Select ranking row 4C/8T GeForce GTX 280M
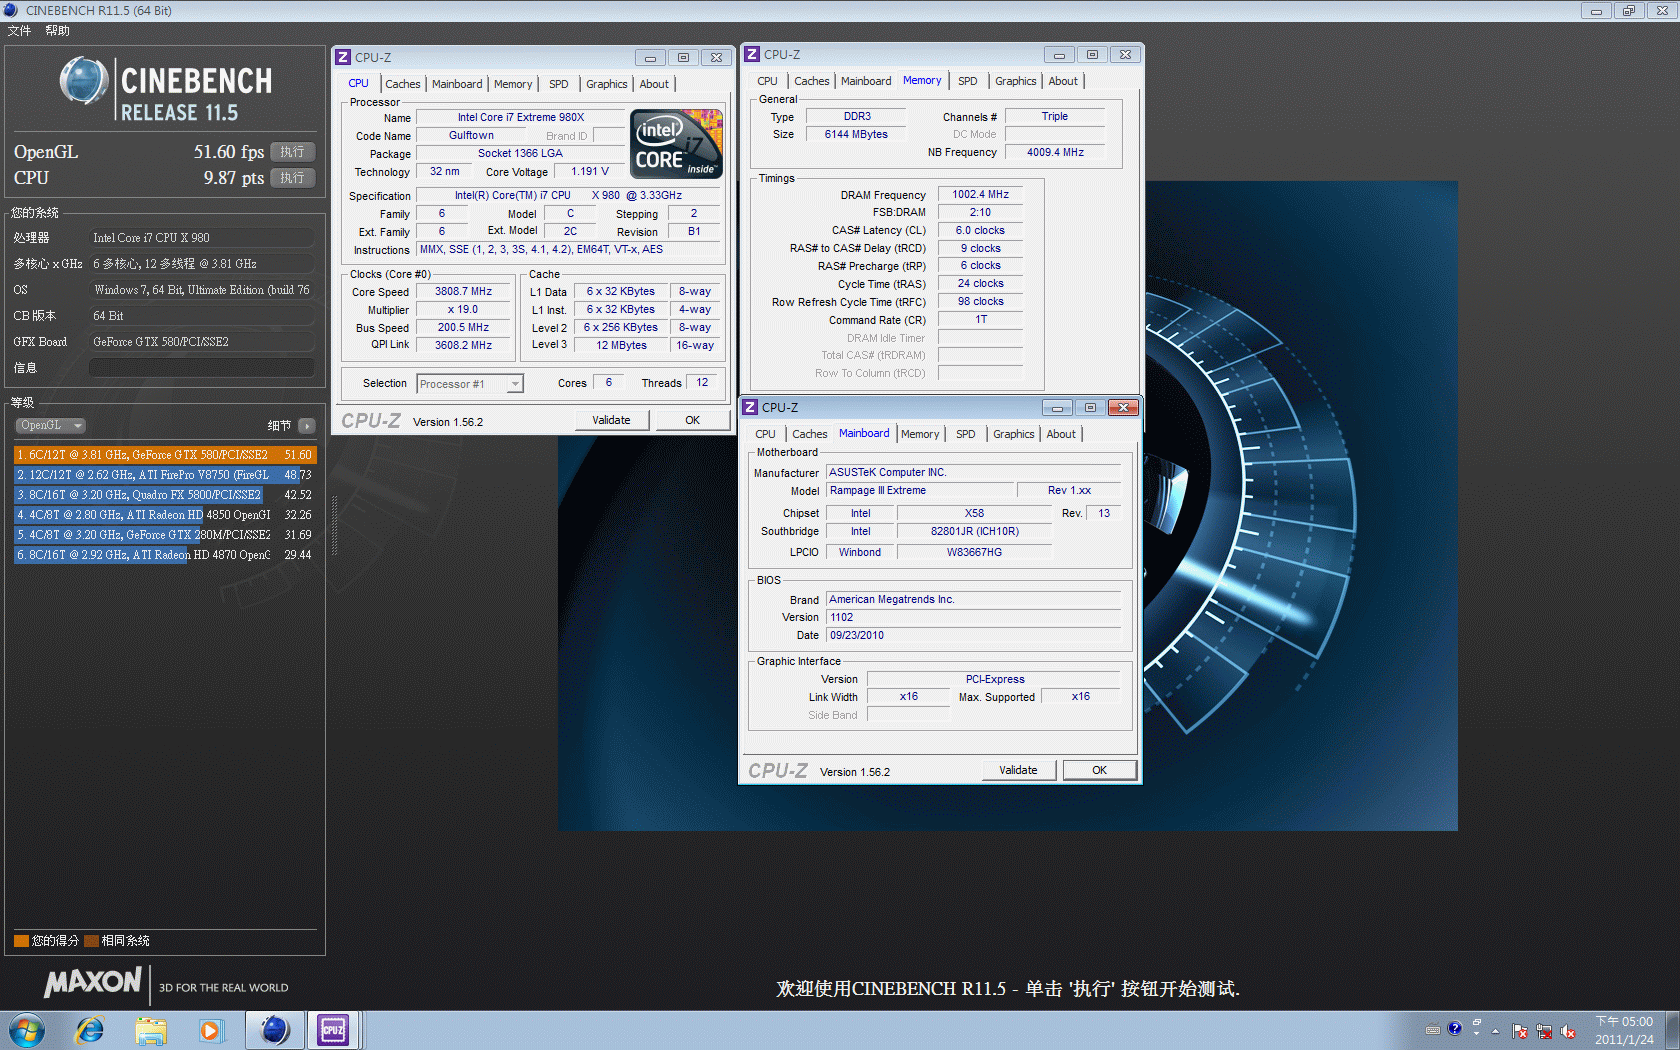This screenshot has width=1680, height=1050. (x=165, y=535)
